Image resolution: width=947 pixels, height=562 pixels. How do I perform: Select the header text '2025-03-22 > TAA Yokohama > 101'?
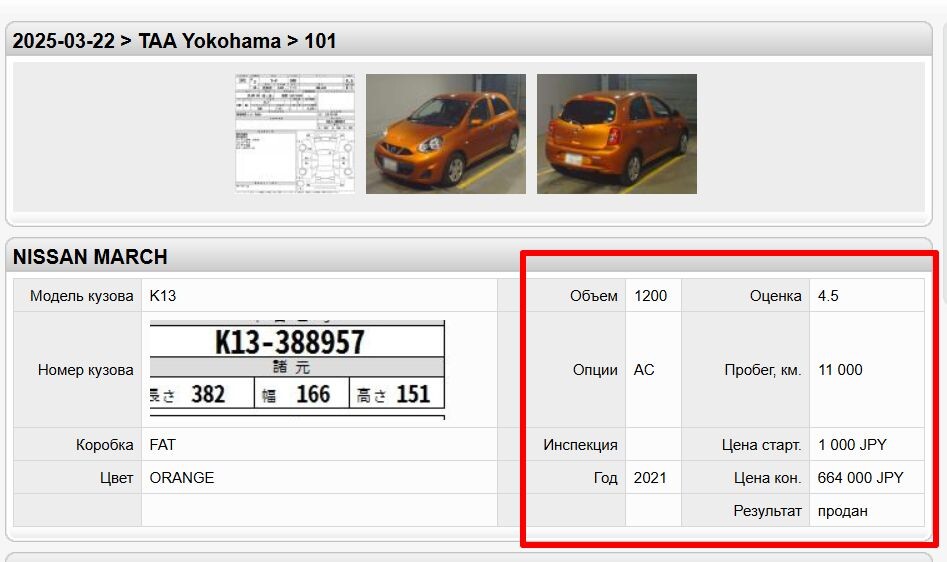pos(175,41)
